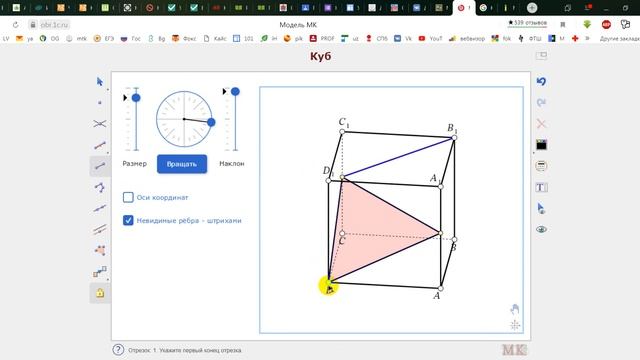Expand the hidden bookmarks chevron
Image resolution: width=640 pixels, height=360 pixels.
(587, 38)
